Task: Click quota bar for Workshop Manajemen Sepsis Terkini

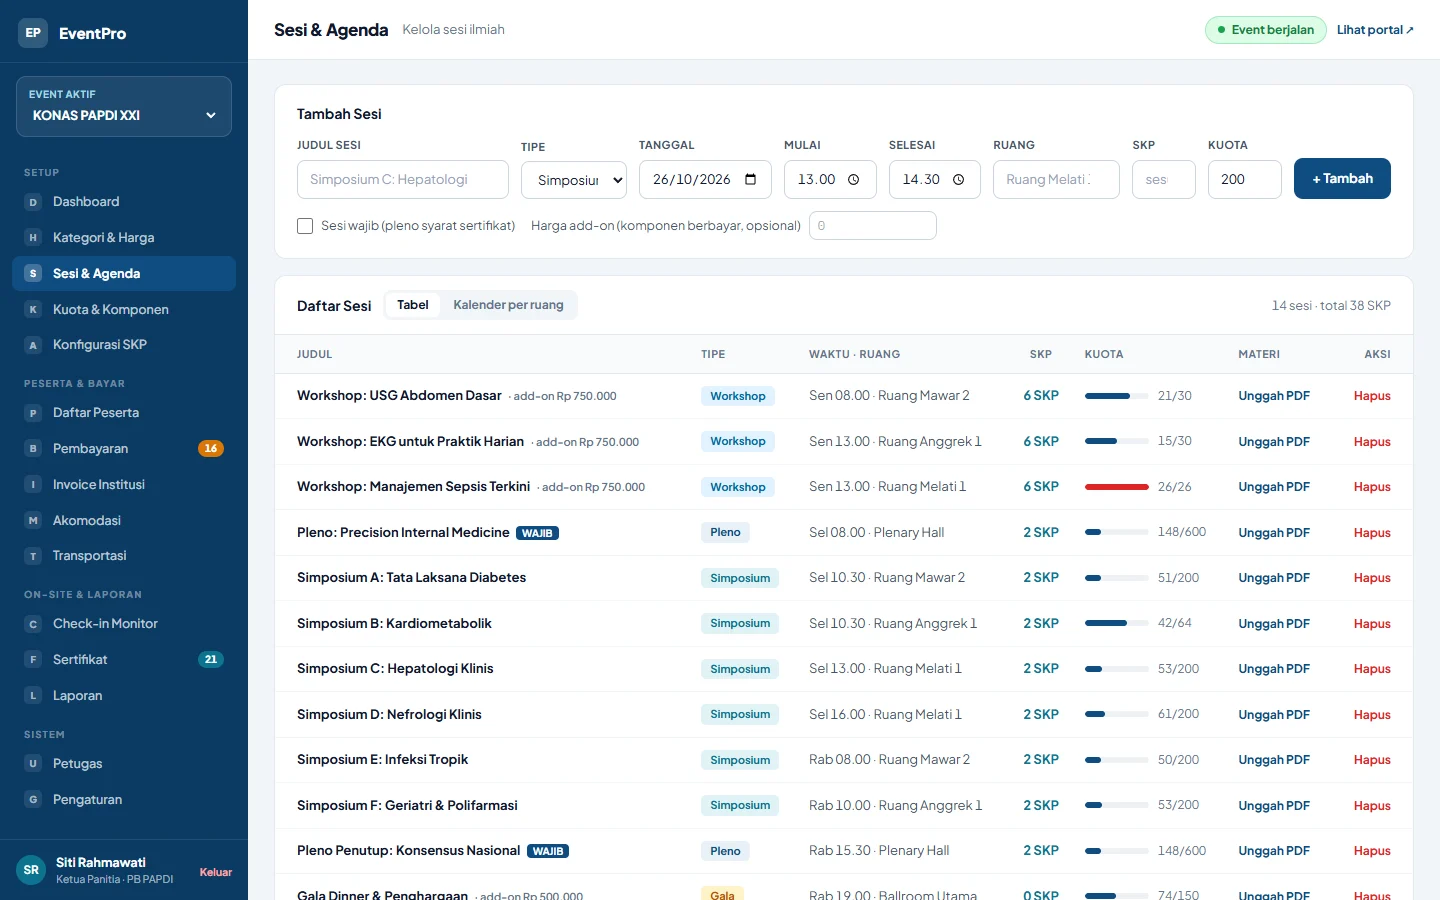Action: (1117, 487)
